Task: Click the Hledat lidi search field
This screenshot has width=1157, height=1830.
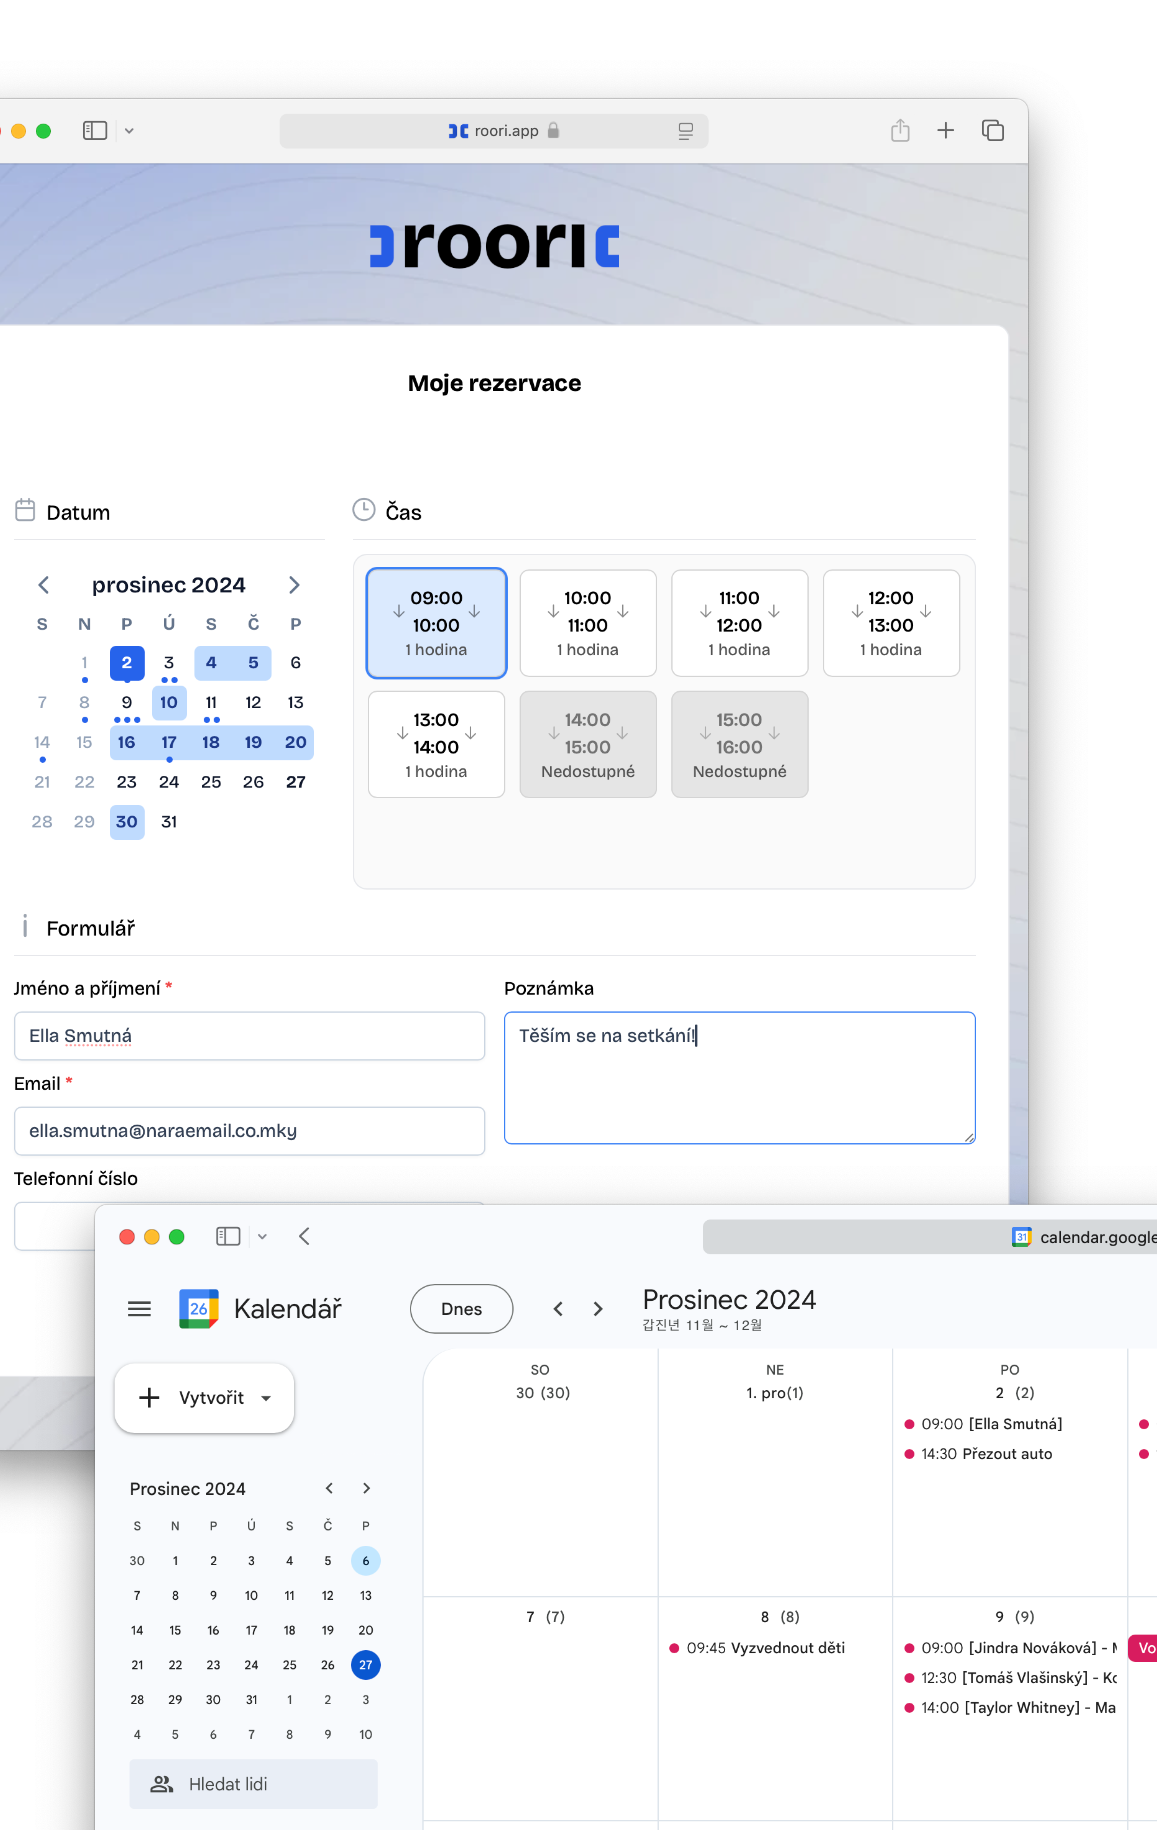Action: [253, 1784]
